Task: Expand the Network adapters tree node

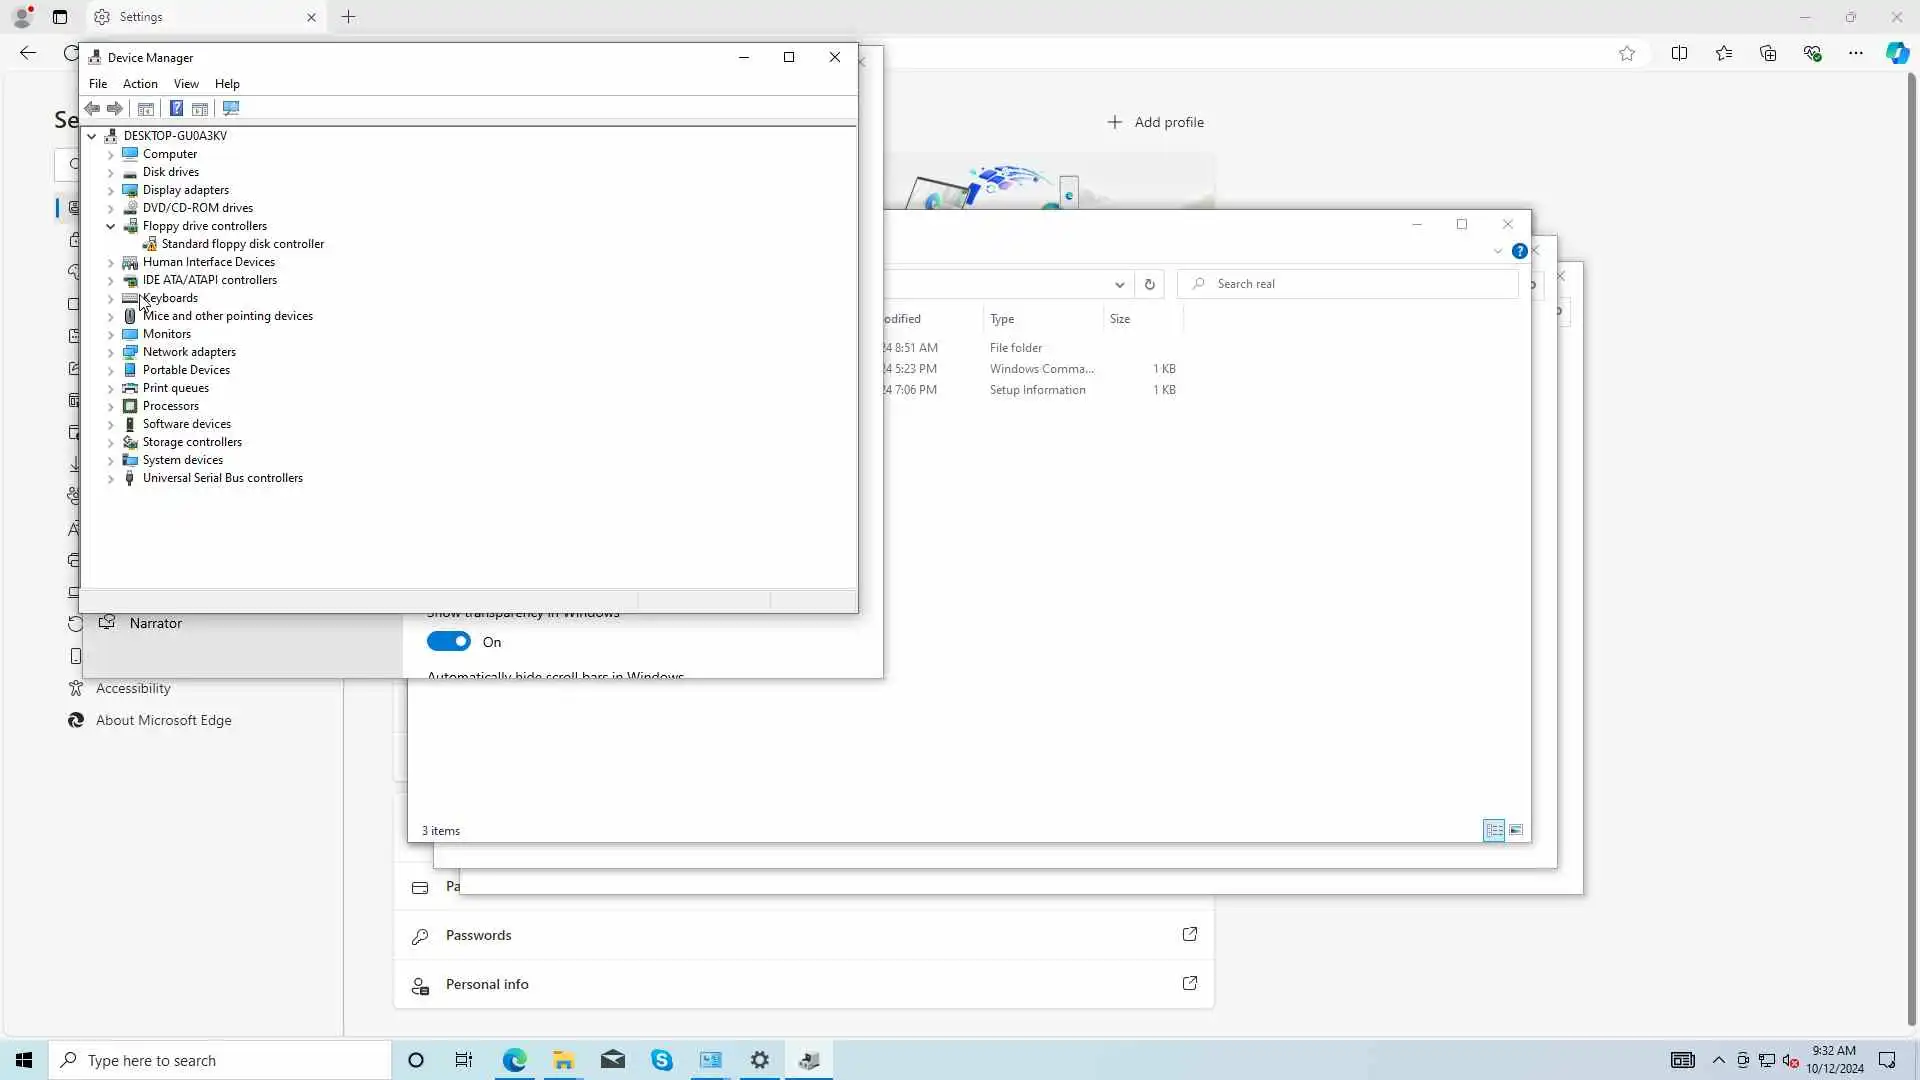Action: pyautogui.click(x=111, y=352)
